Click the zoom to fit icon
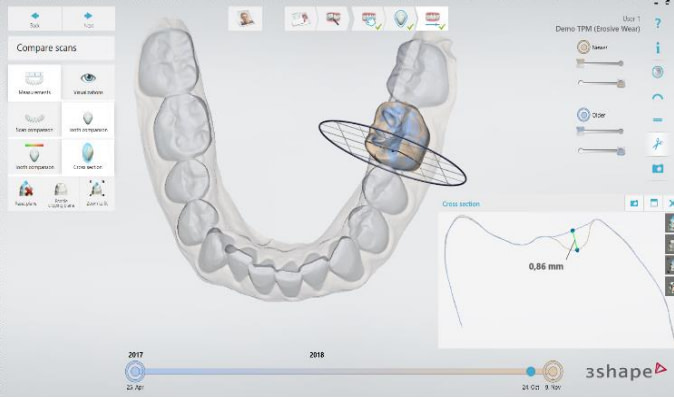674x398 pixels. [97, 193]
